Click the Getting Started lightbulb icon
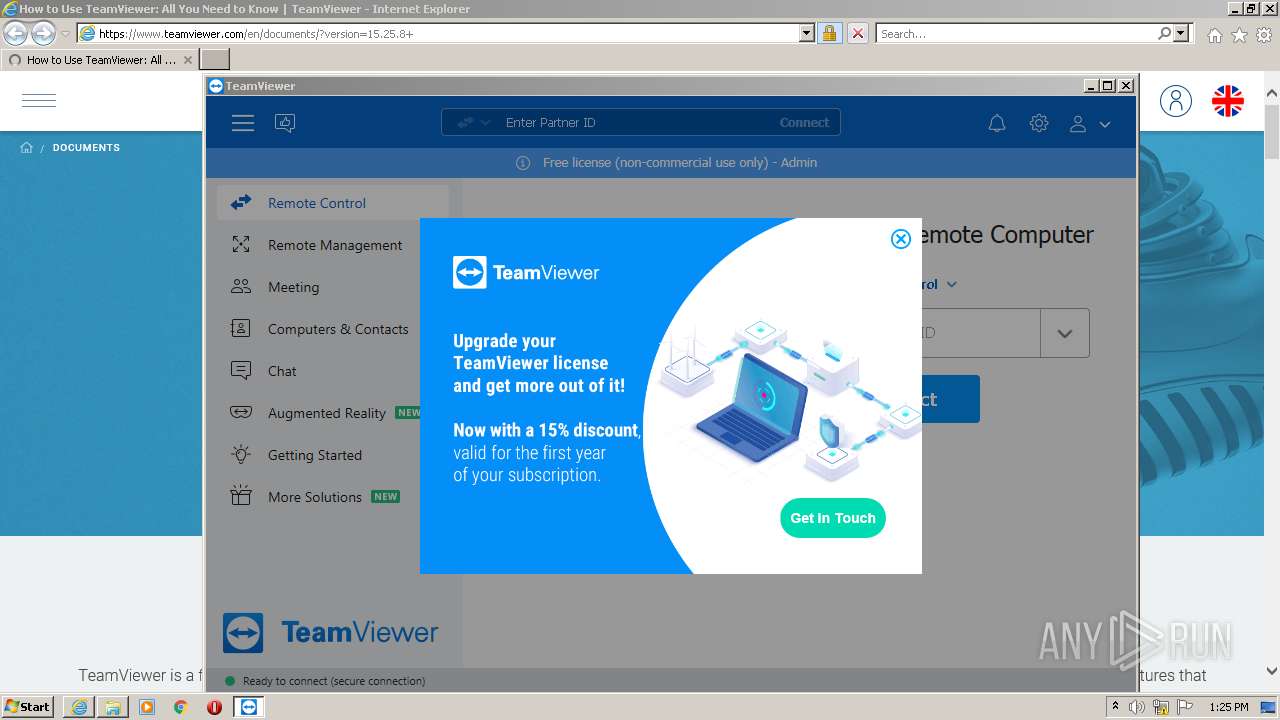The height and width of the screenshot is (720, 1280). pyautogui.click(x=241, y=455)
